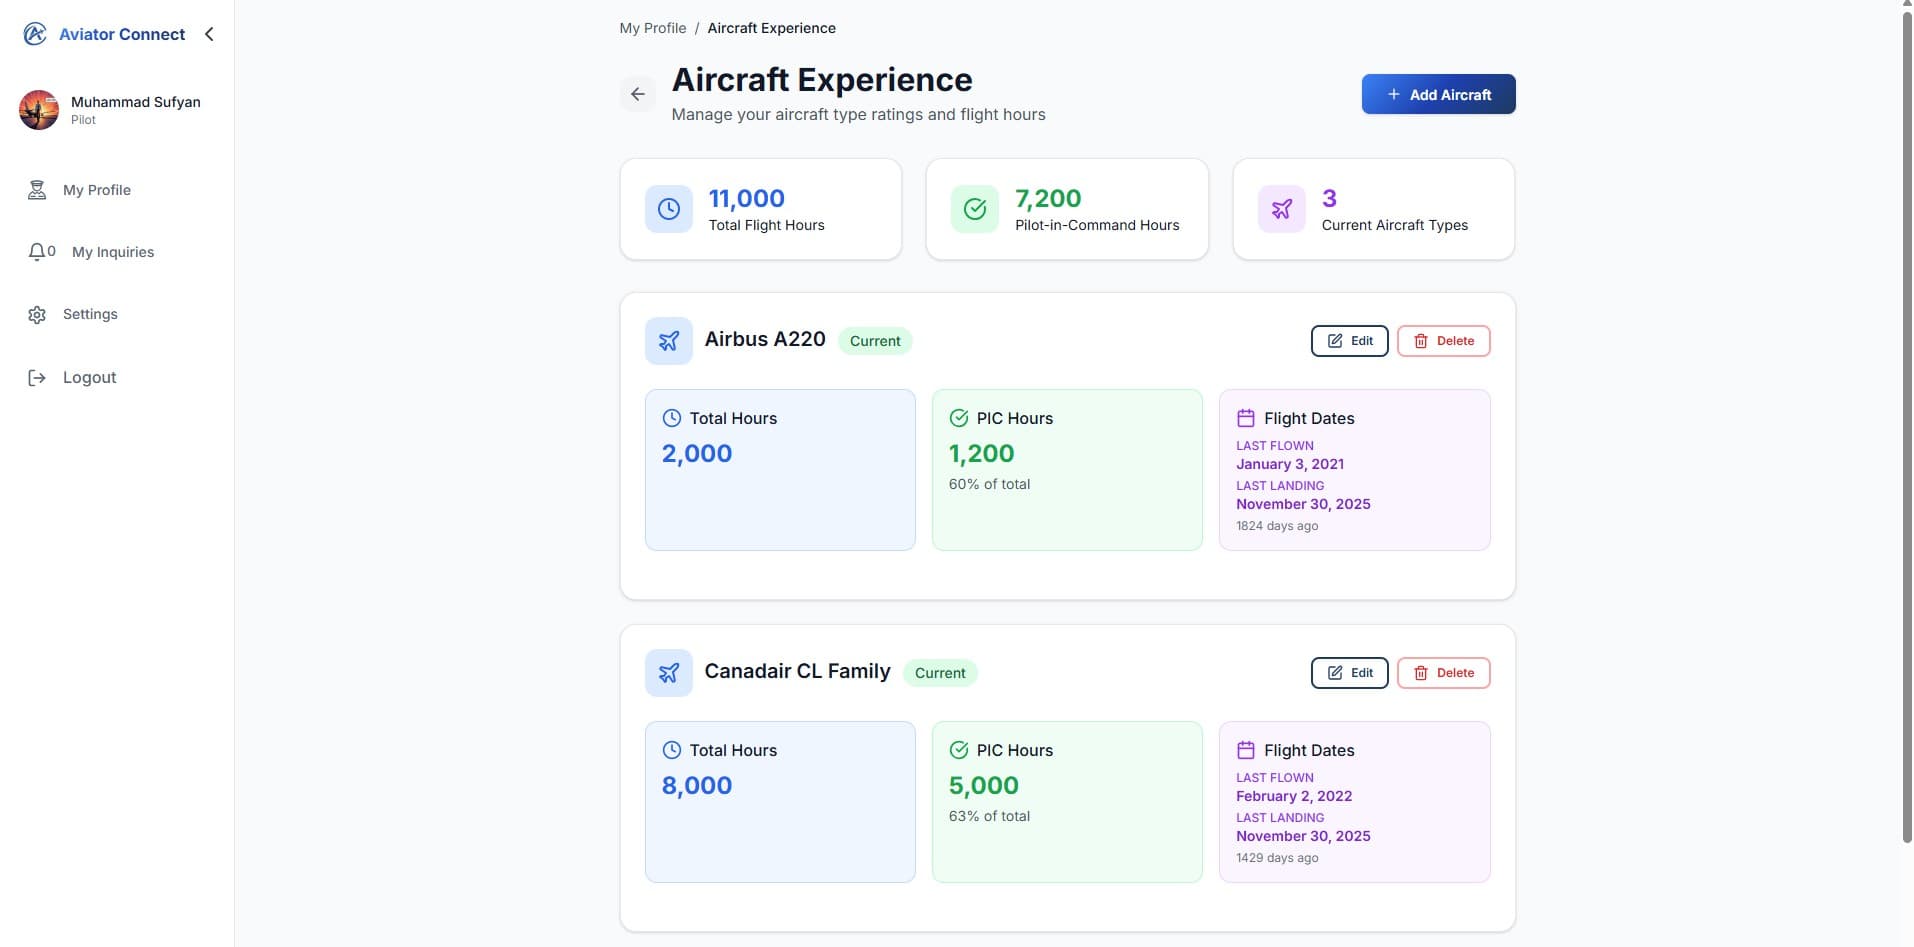The image size is (1914, 947).
Task: Select the Settings gear icon
Action: [x=36, y=314]
